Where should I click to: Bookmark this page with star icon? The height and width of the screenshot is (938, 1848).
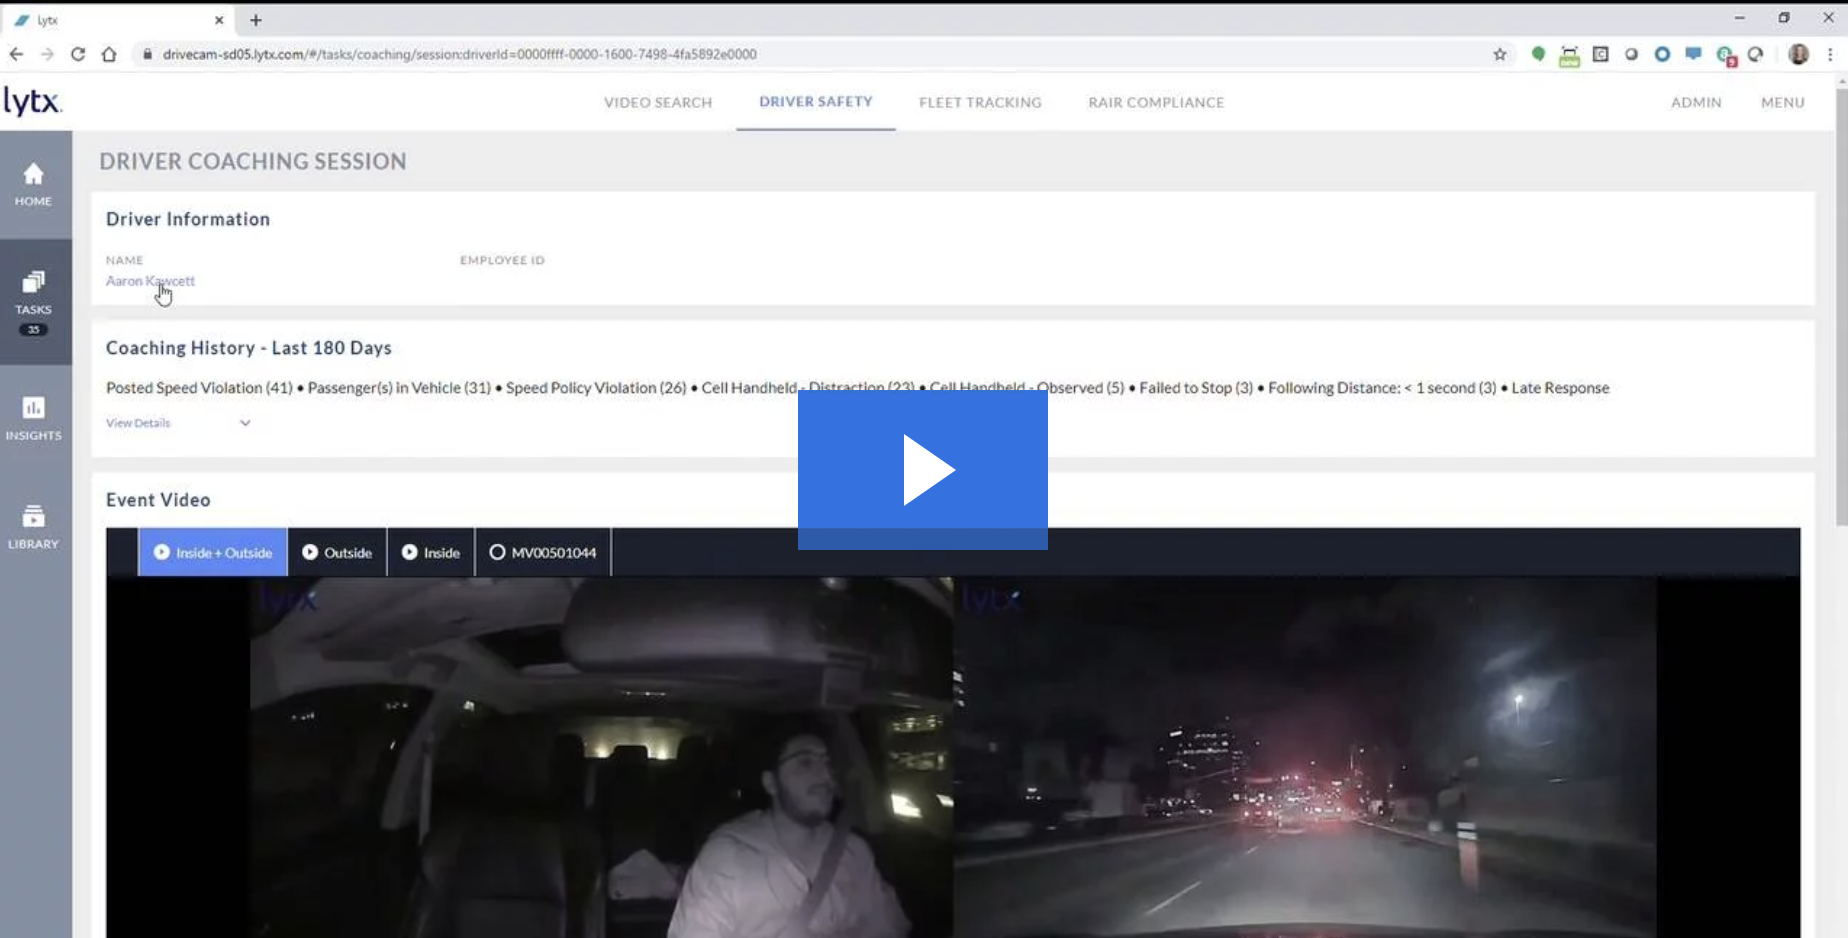point(1499,54)
